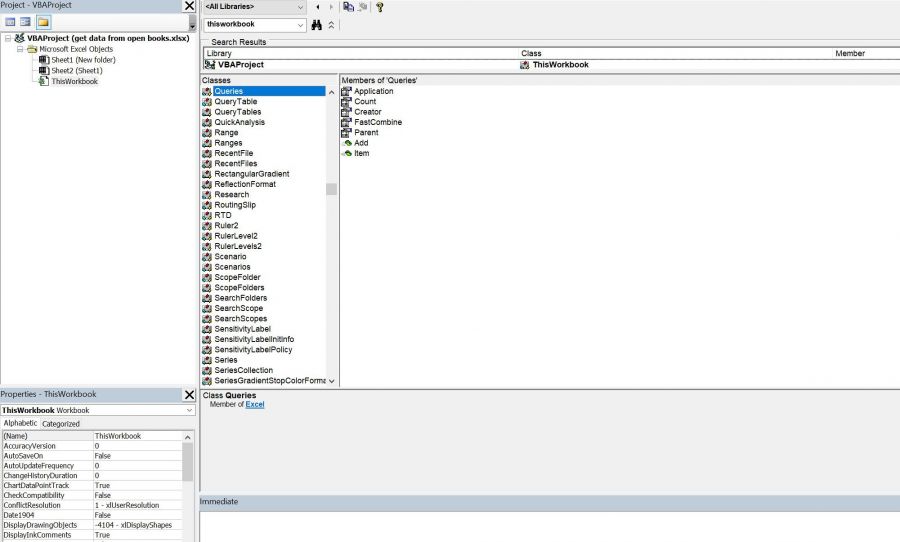Click the binoculars Search icon
Viewport: 900px width, 542px height.
[316, 25]
